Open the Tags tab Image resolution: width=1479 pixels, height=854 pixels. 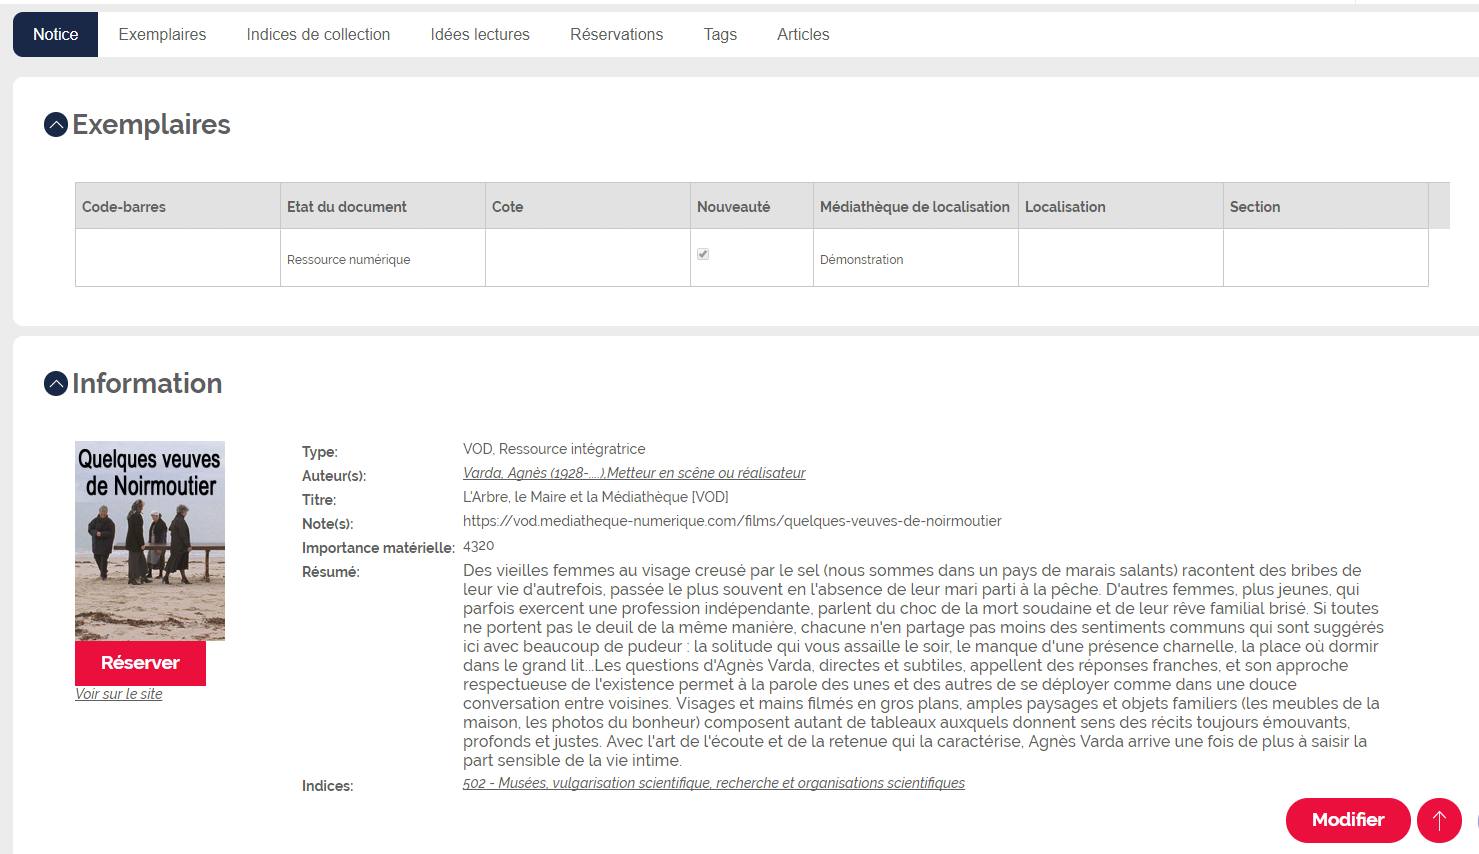(x=720, y=34)
